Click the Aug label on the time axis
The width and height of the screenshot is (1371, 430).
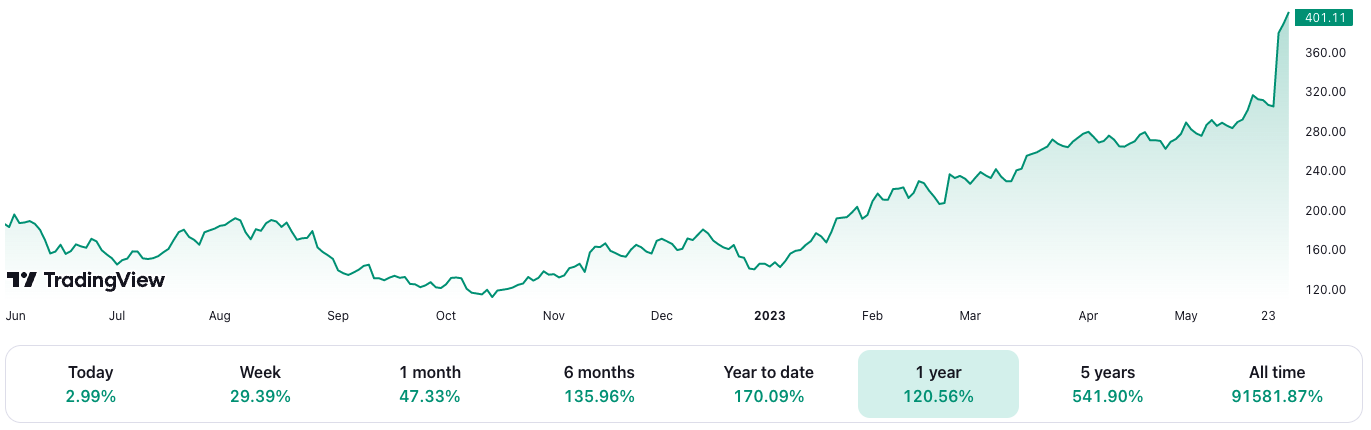(220, 316)
